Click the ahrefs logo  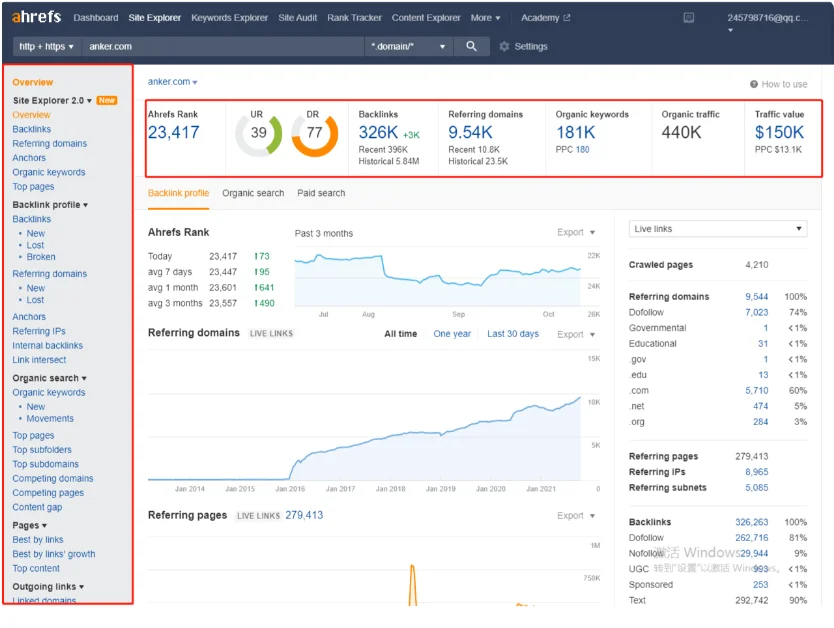(x=37, y=17)
